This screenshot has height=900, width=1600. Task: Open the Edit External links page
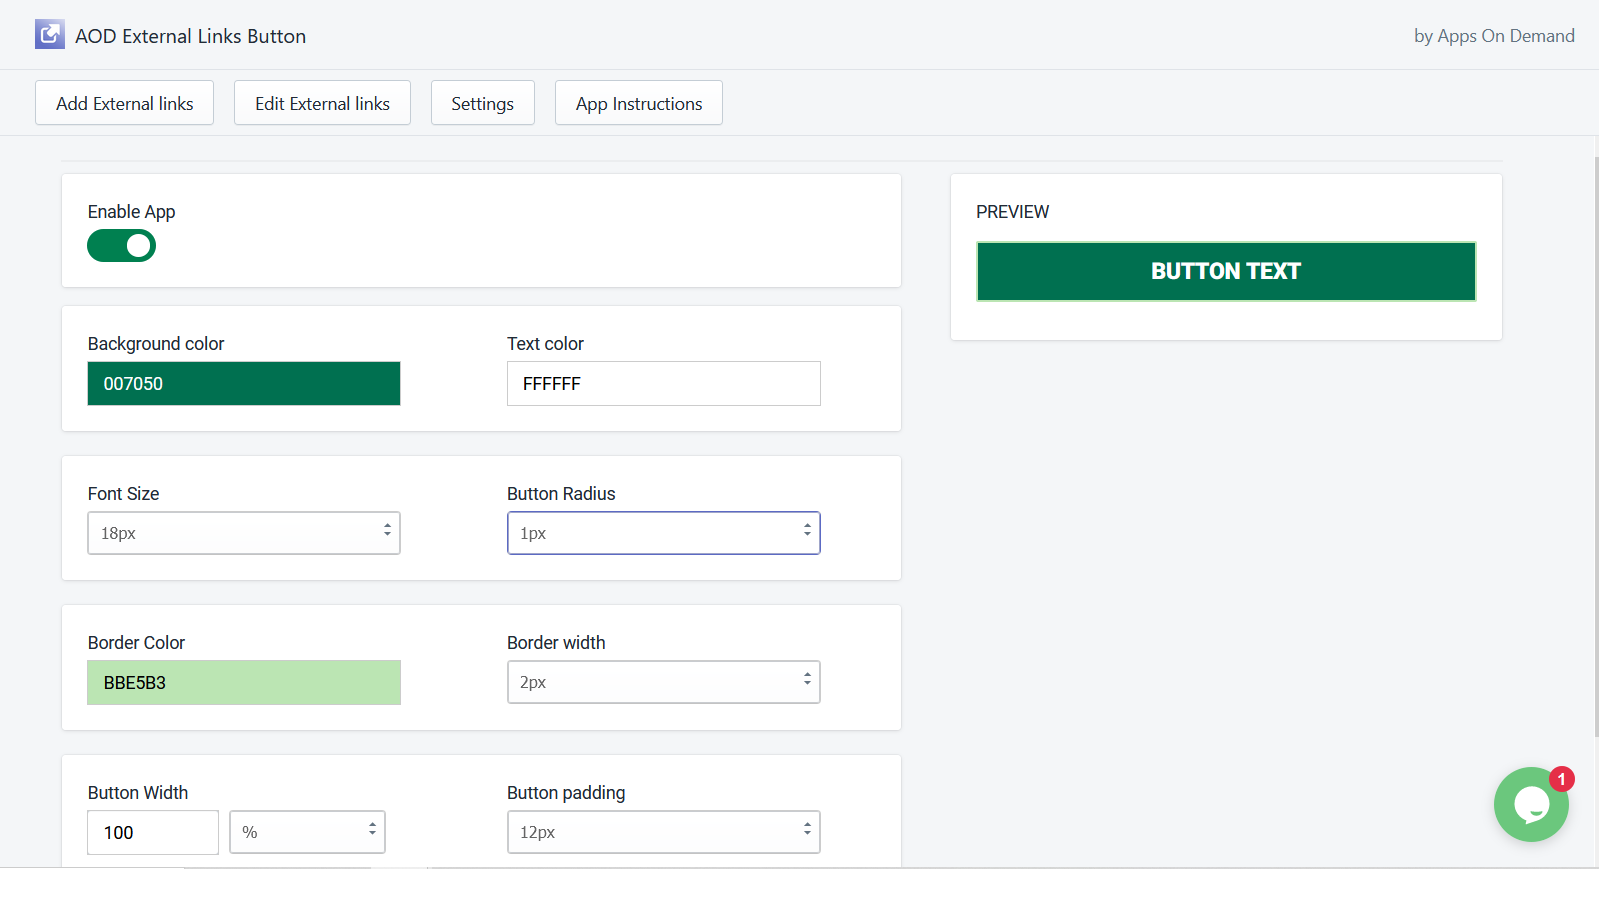pos(322,102)
